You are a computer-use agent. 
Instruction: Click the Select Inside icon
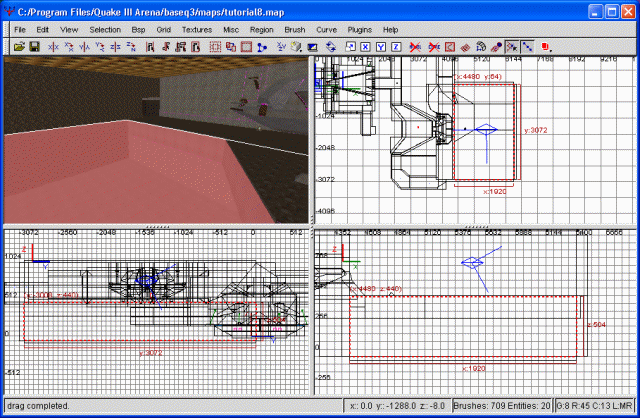tap(196, 47)
